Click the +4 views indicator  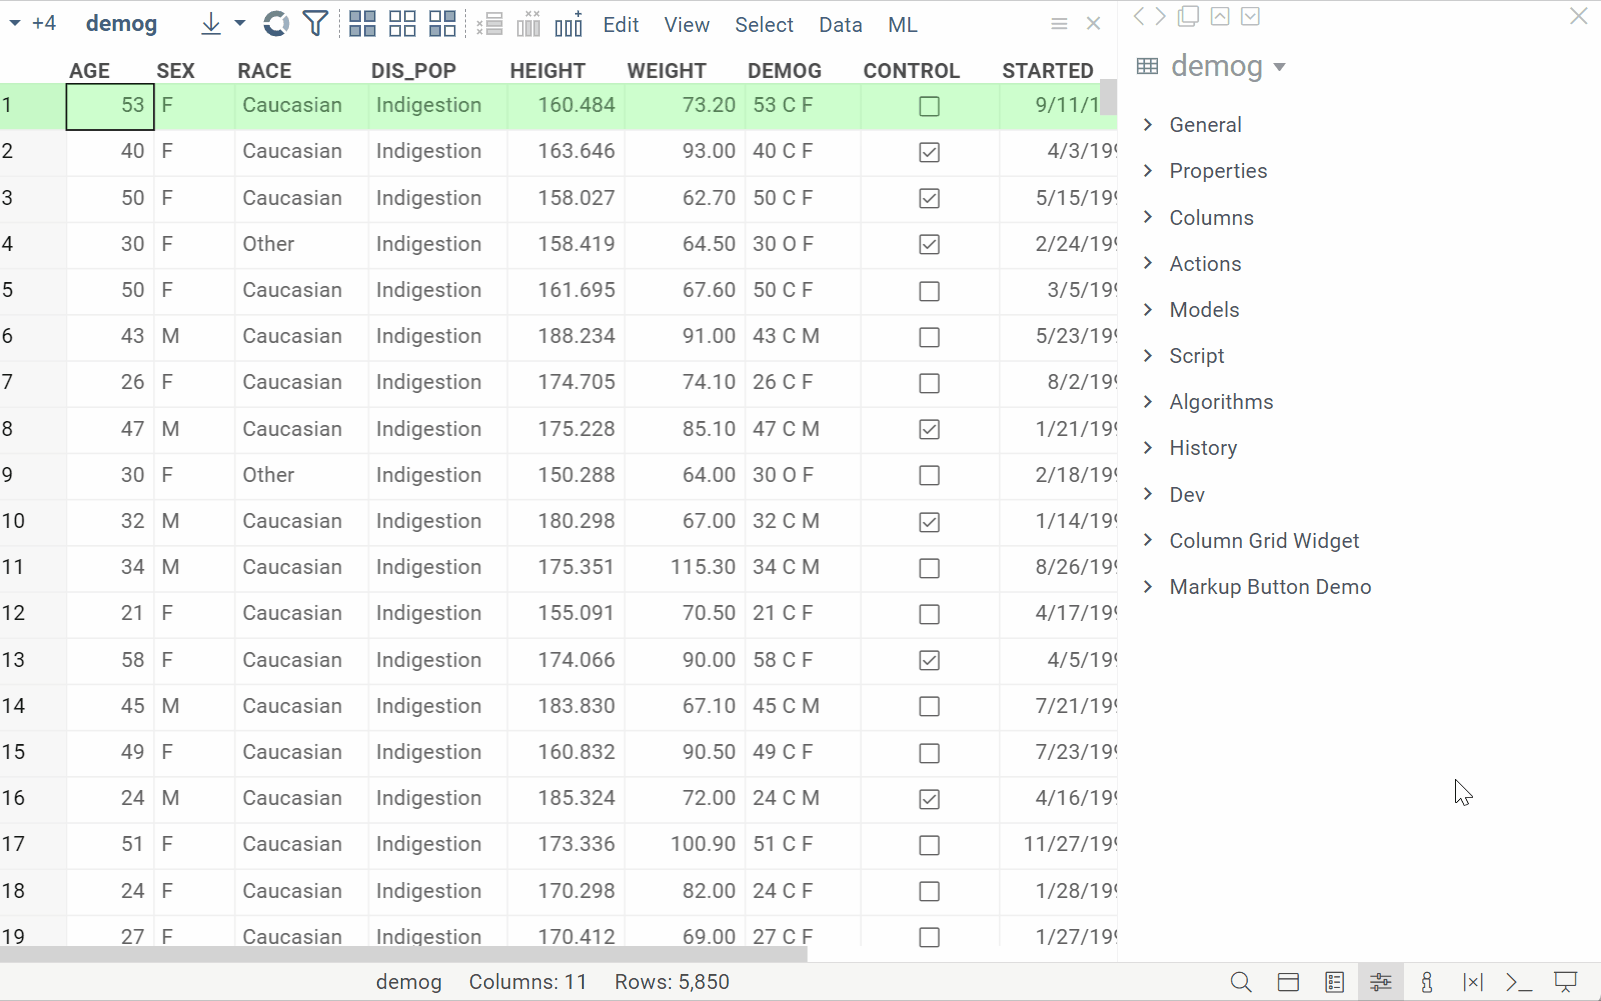[44, 24]
